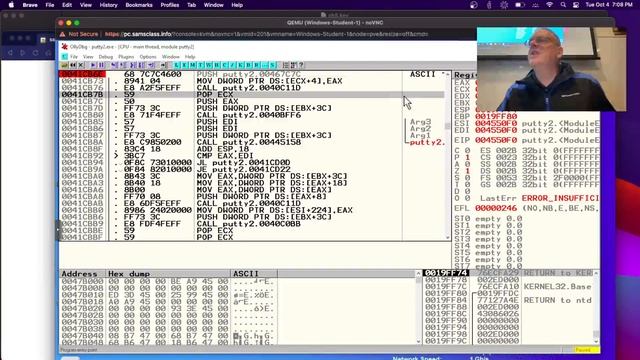Screen dimensions: 640x360
Task: Select the highlighted red address row at top
Action: tap(82, 74)
